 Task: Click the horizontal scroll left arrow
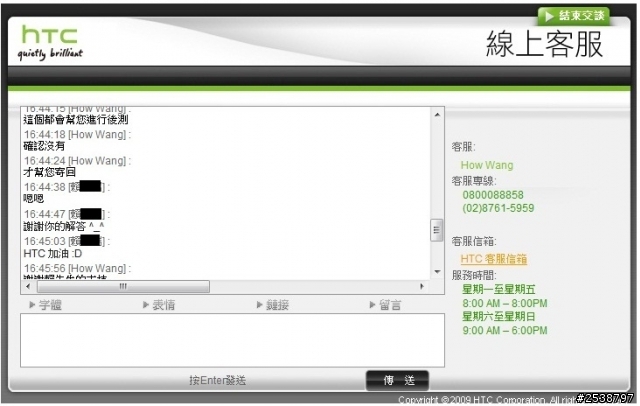(x=28, y=286)
